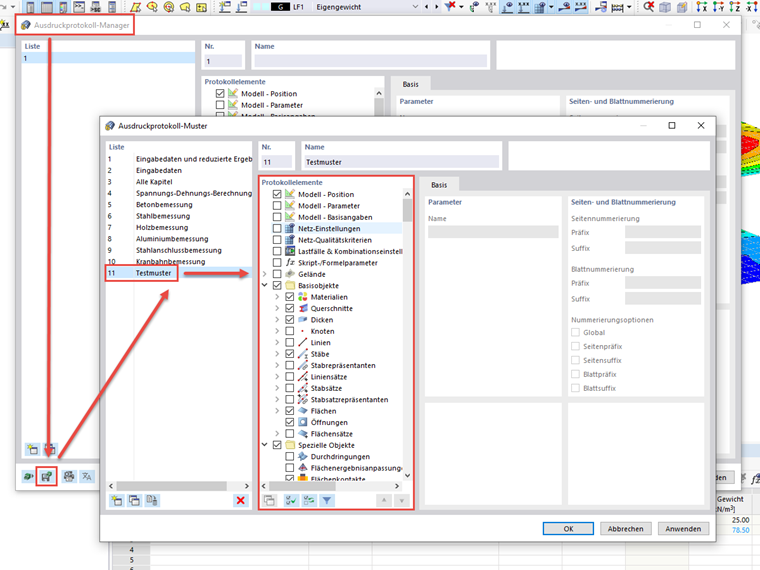Viewport: 760px width, 570px height.
Task: Expand the Flächensätze tree node
Action: pos(277,433)
